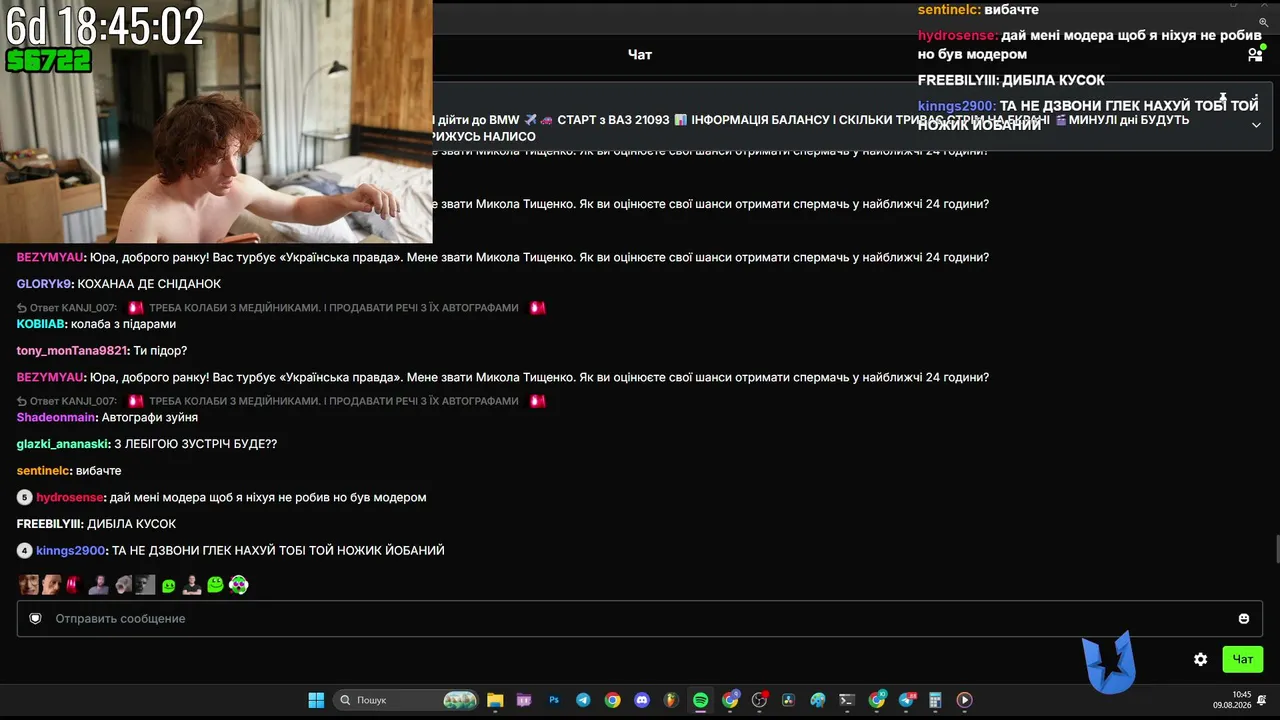Click username sentinelc in main chat list
Viewport: 1280px width, 720px height.
pyautogui.click(x=43, y=471)
